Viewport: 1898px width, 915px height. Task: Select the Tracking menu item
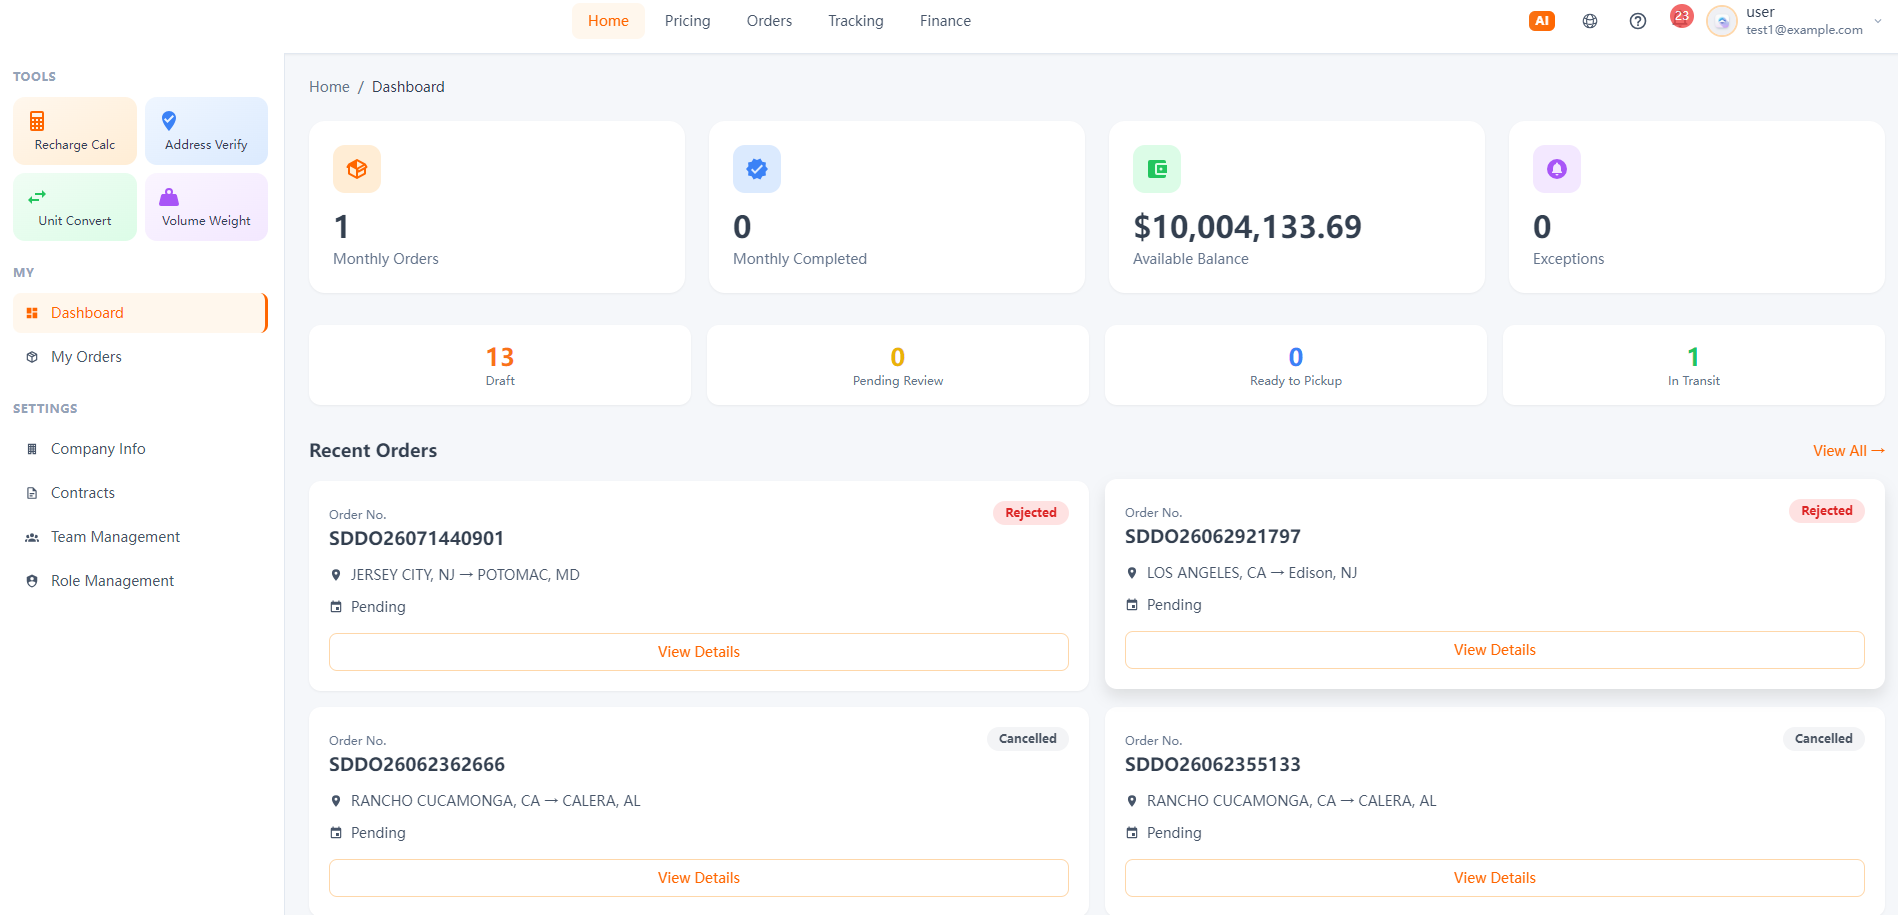coord(856,21)
